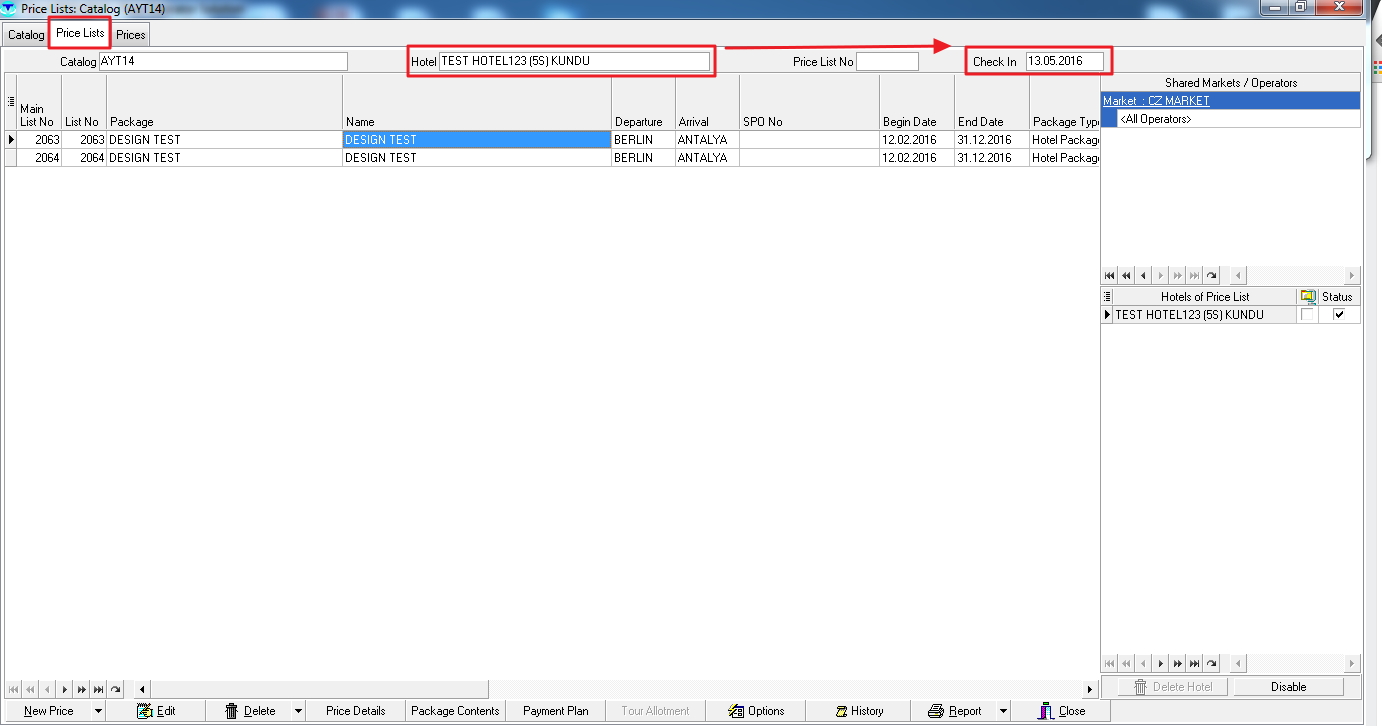This screenshot has width=1382, height=726.
Task: Switch to the Catalog tab
Action: (x=26, y=35)
